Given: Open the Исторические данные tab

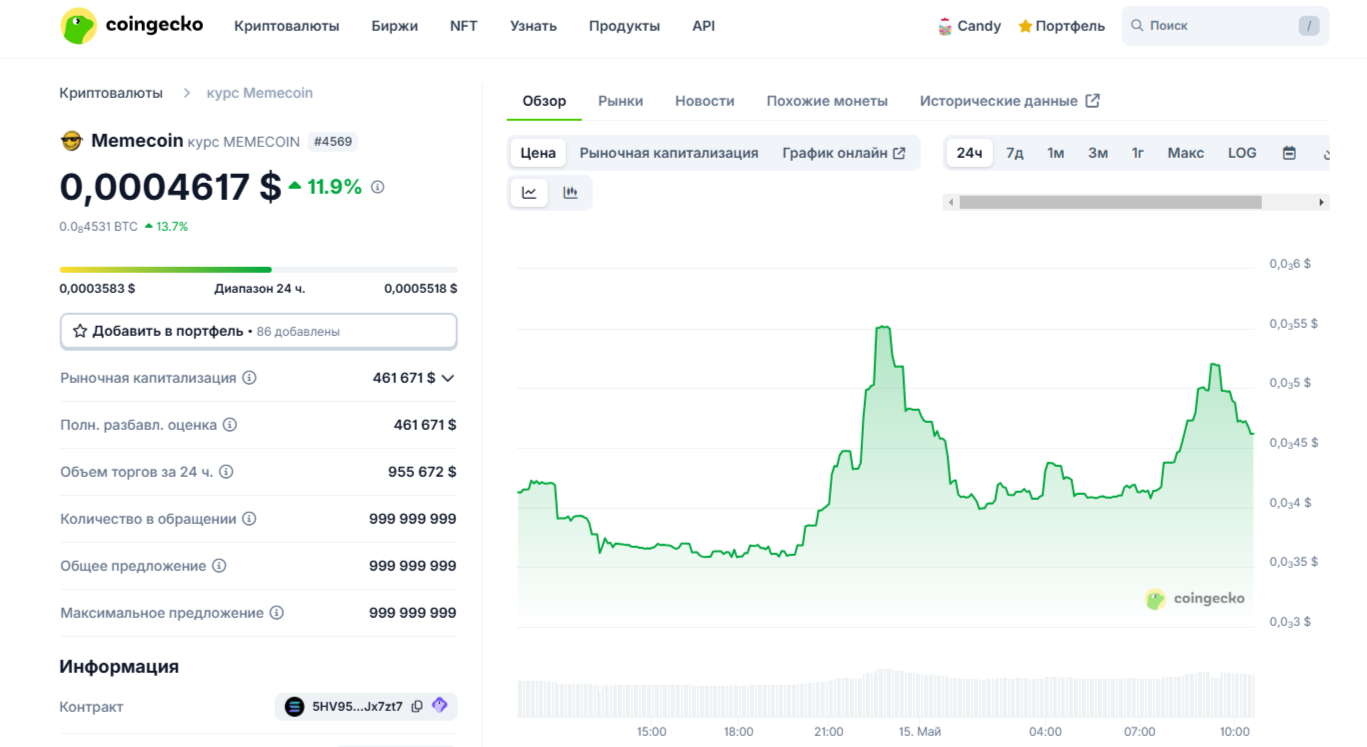Looking at the screenshot, I should (x=1010, y=101).
